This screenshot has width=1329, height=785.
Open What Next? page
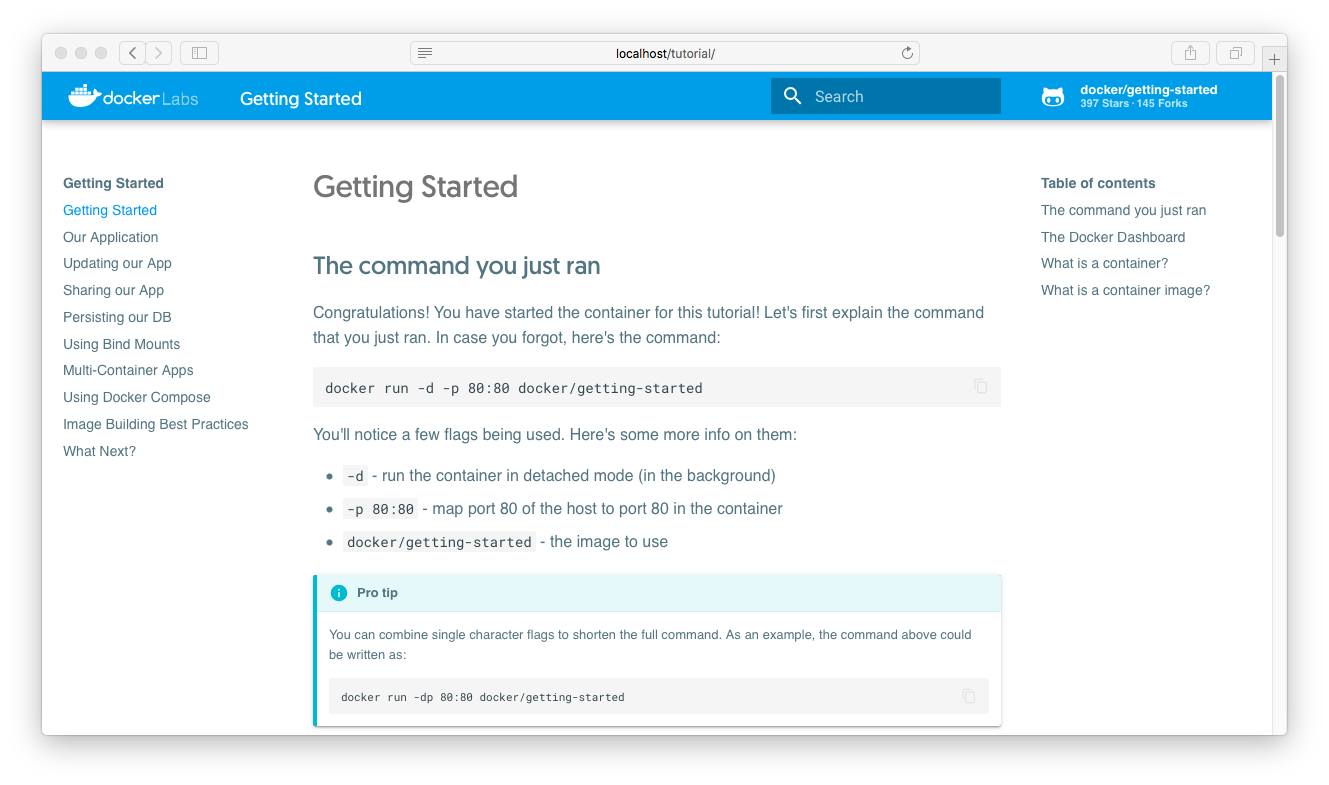pyautogui.click(x=99, y=451)
